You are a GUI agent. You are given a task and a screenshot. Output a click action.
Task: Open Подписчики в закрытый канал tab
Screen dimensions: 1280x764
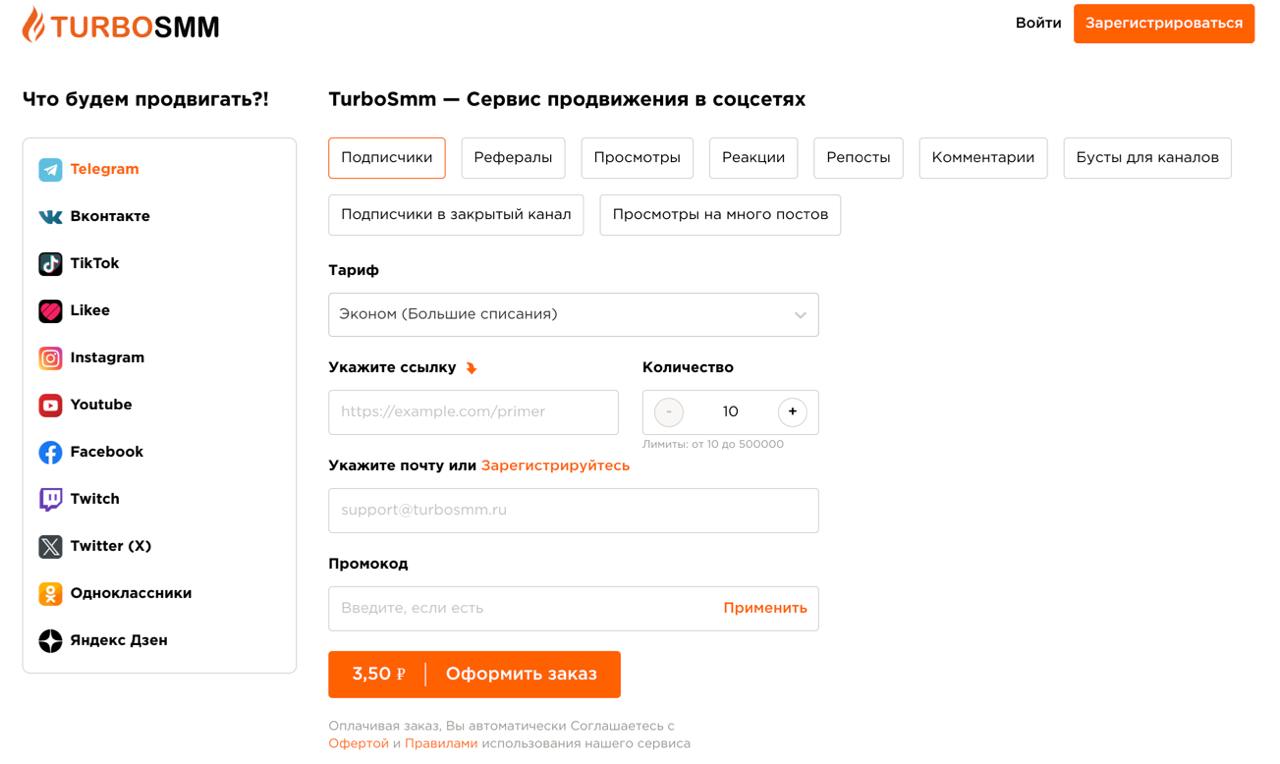click(456, 215)
